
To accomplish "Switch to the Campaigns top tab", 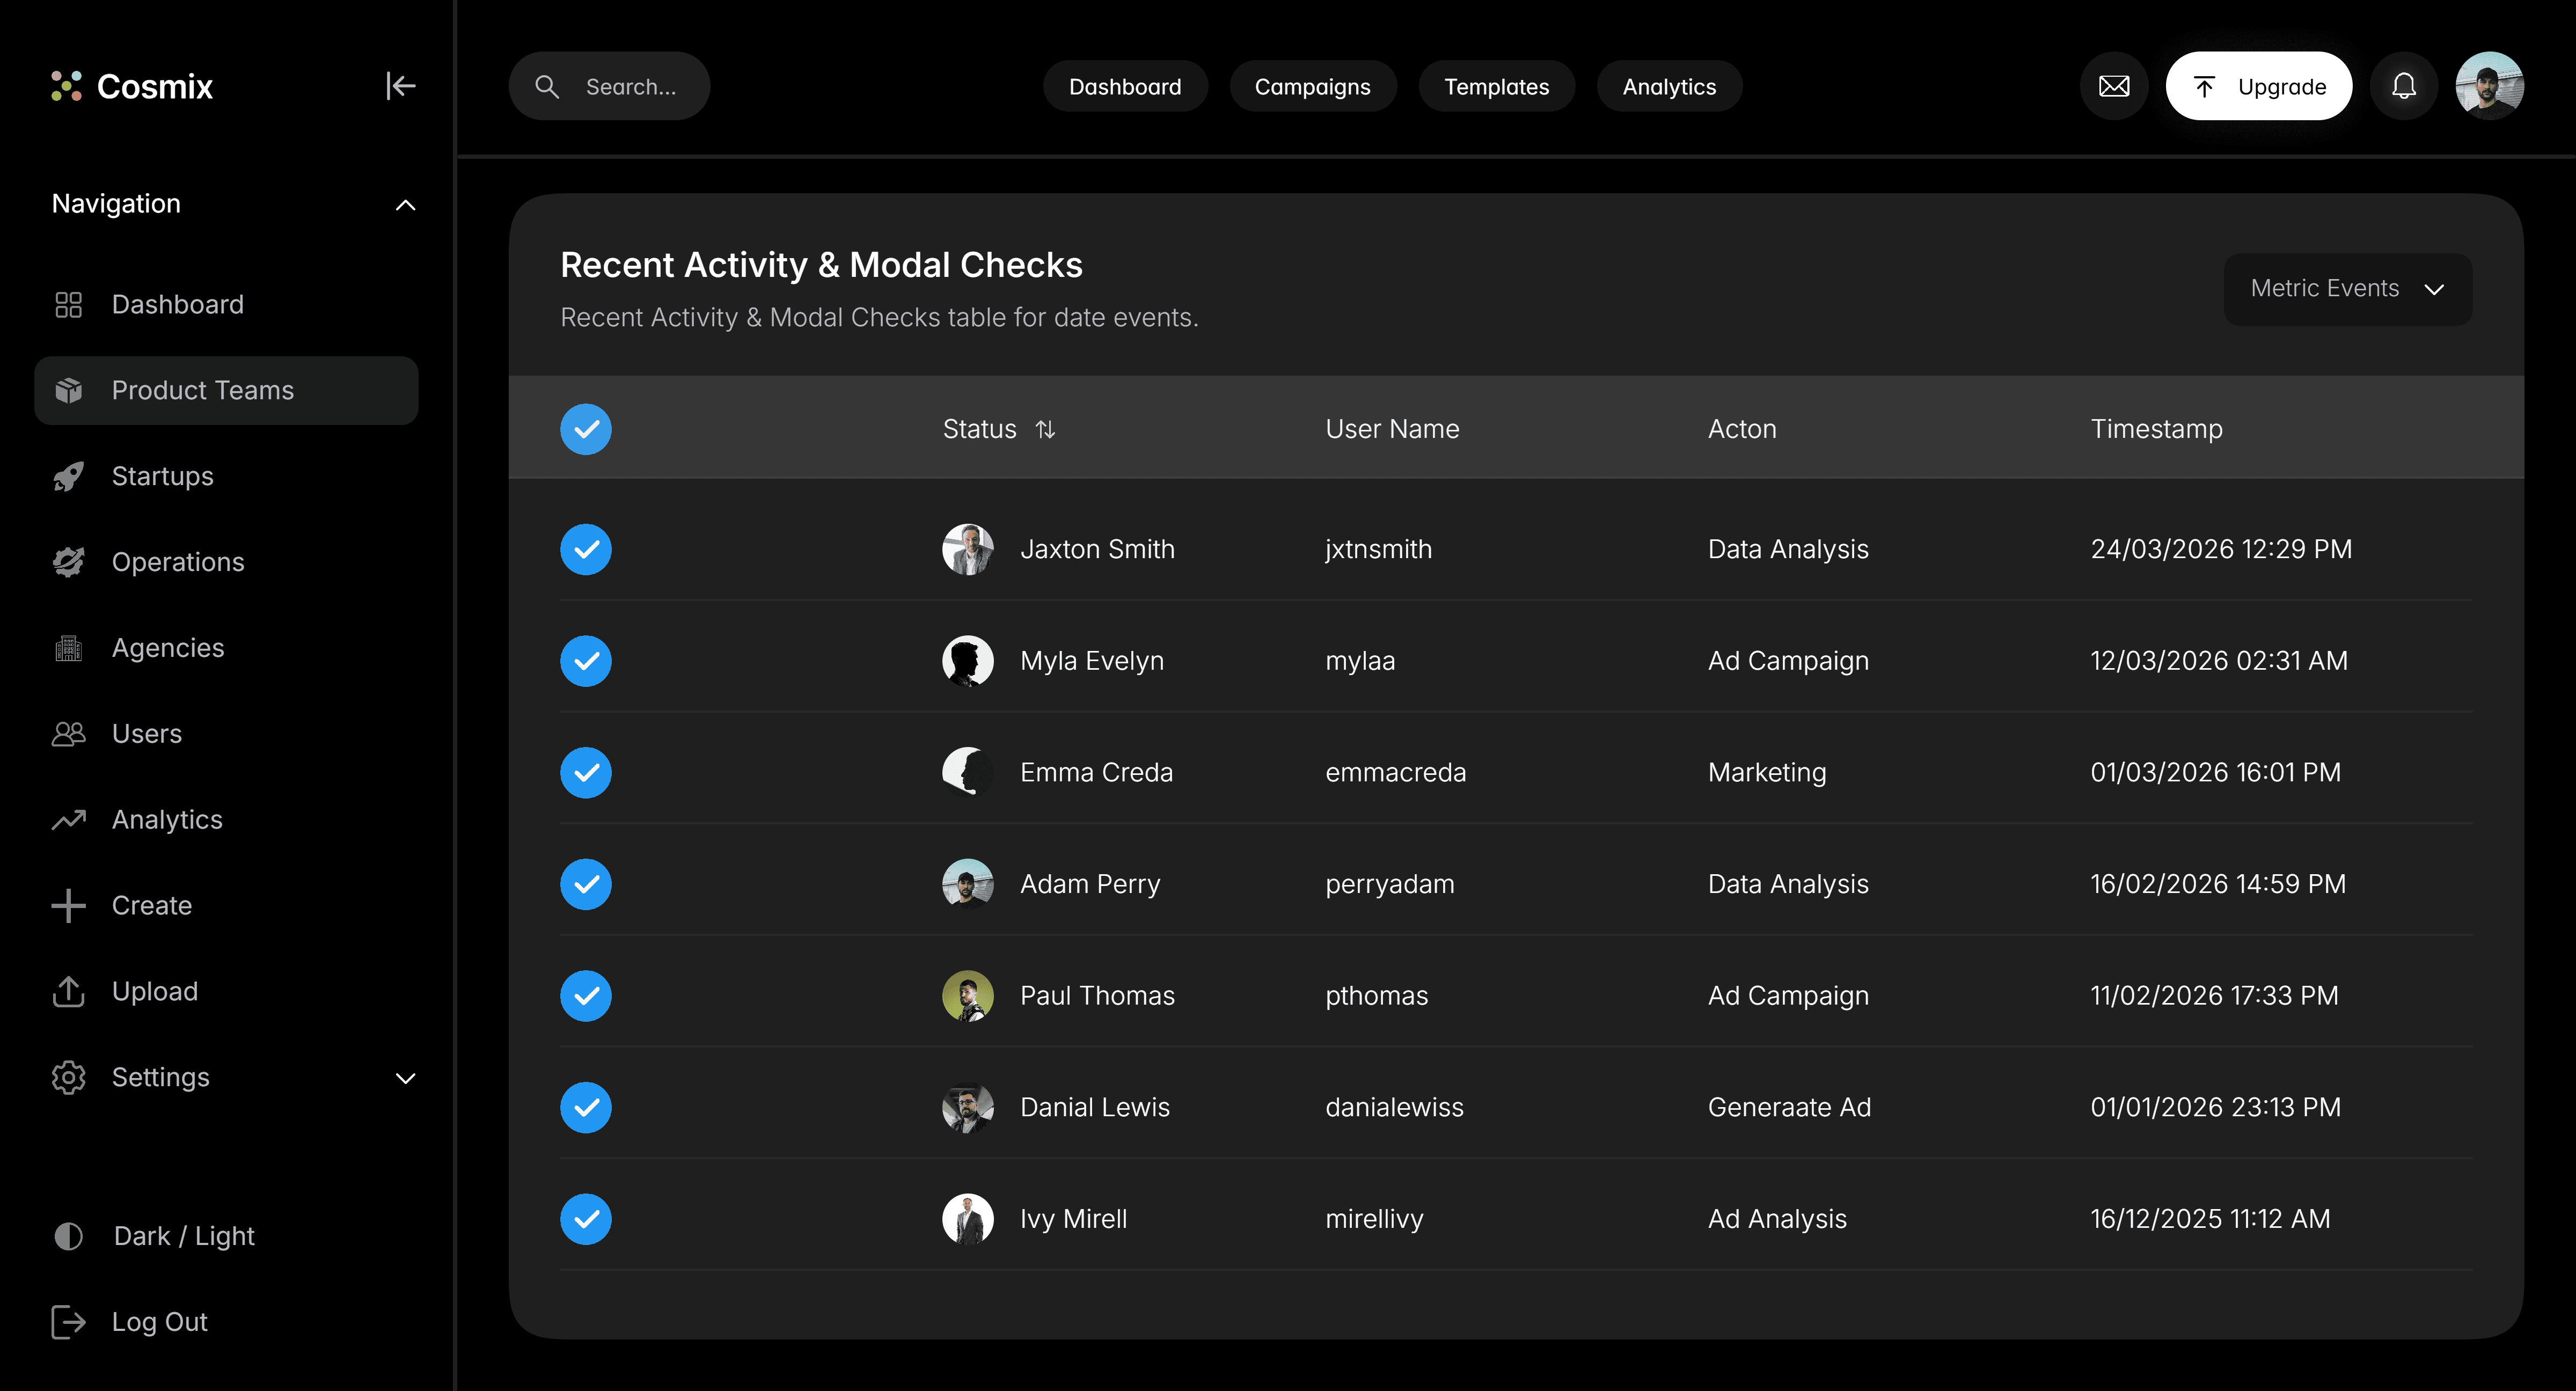I will [x=1312, y=86].
